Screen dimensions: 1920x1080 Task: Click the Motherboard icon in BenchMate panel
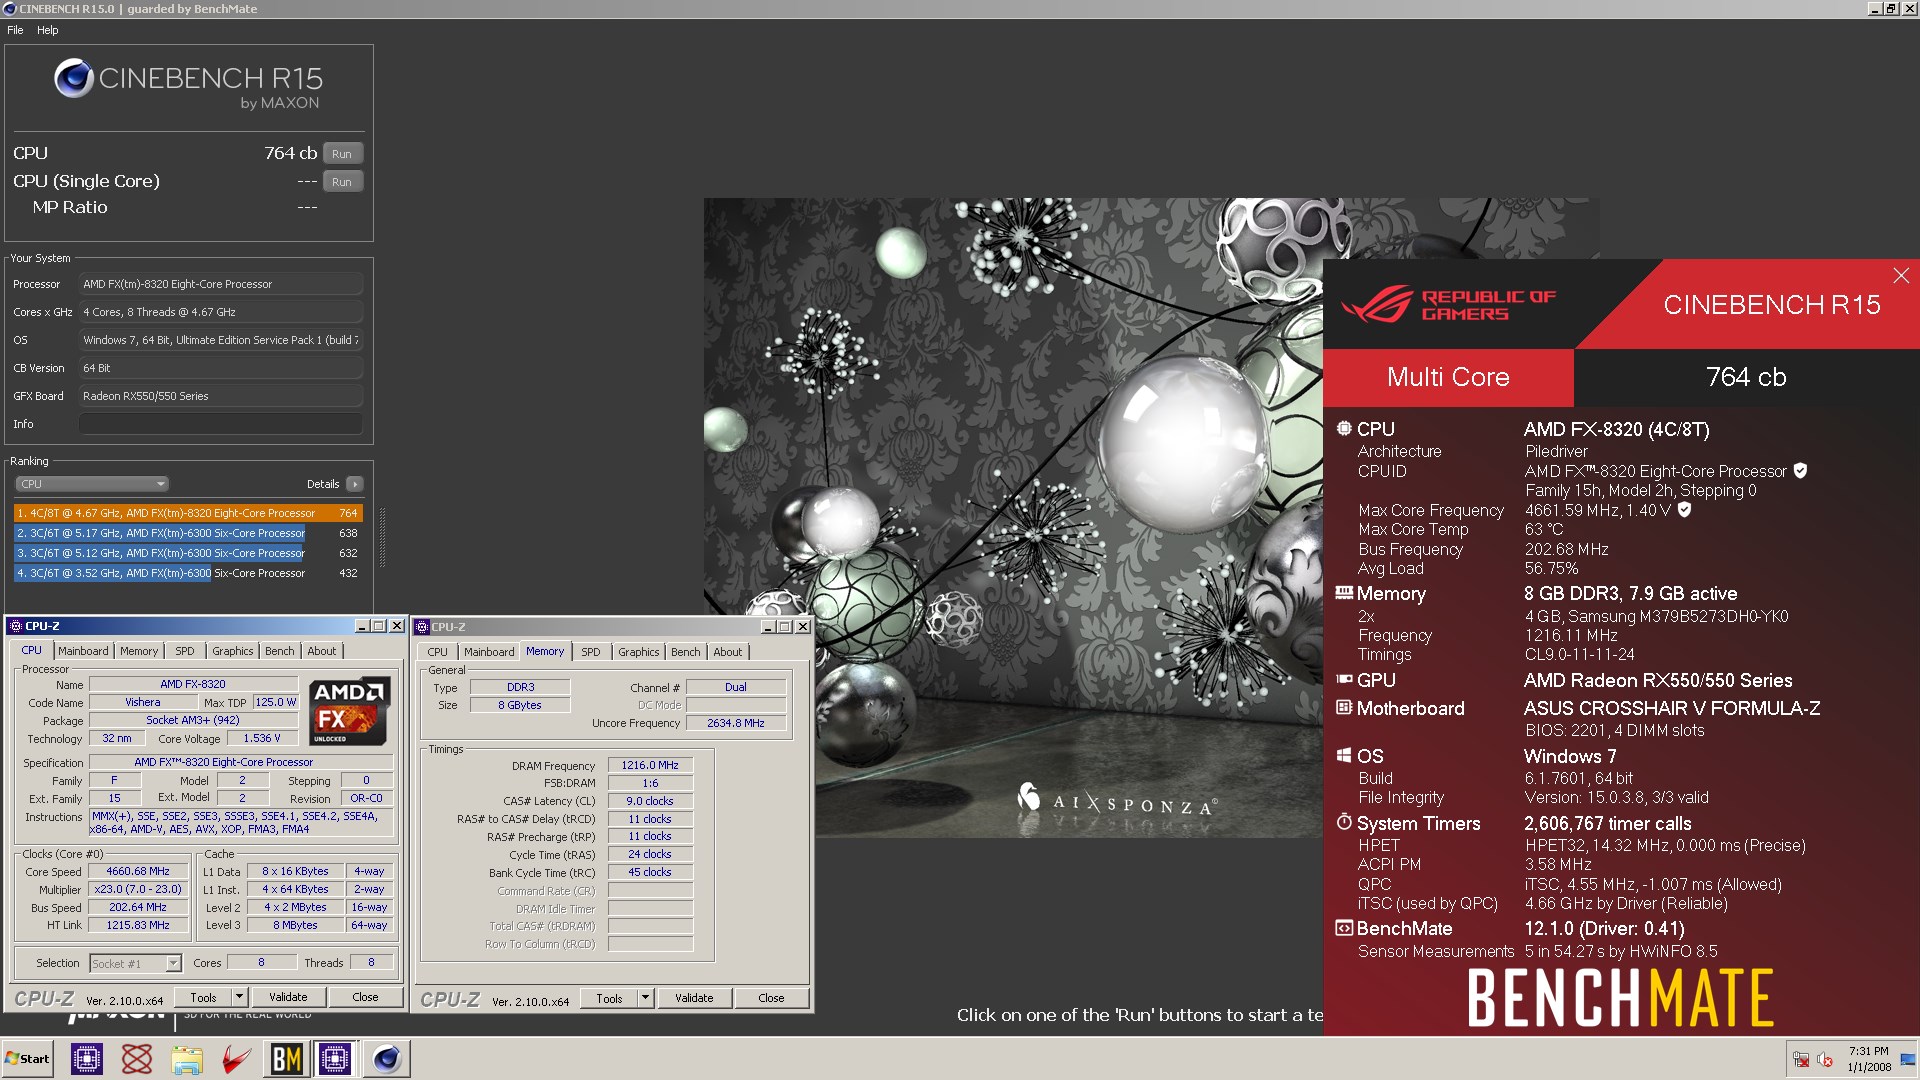pyautogui.click(x=1344, y=708)
